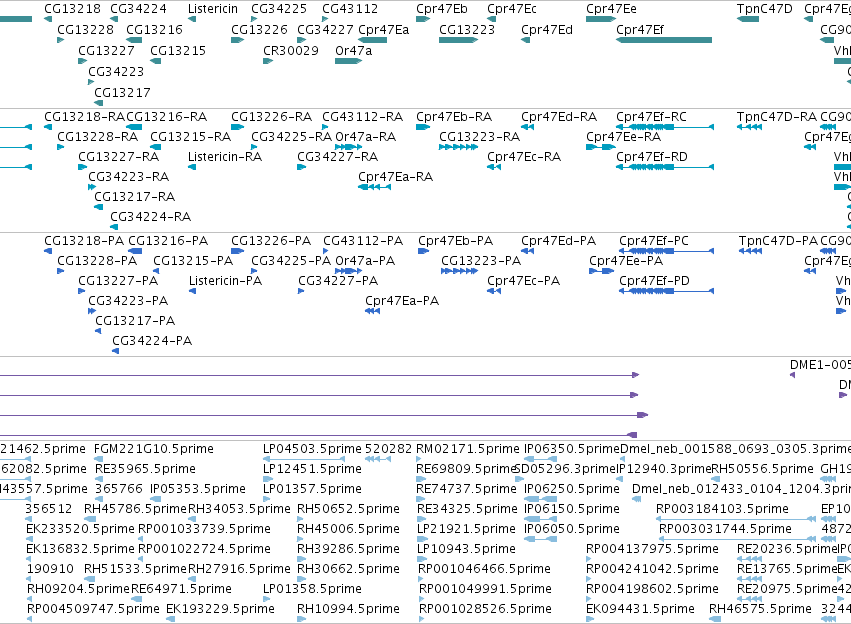Click the Or47a-RA transcript label

pos(365,137)
